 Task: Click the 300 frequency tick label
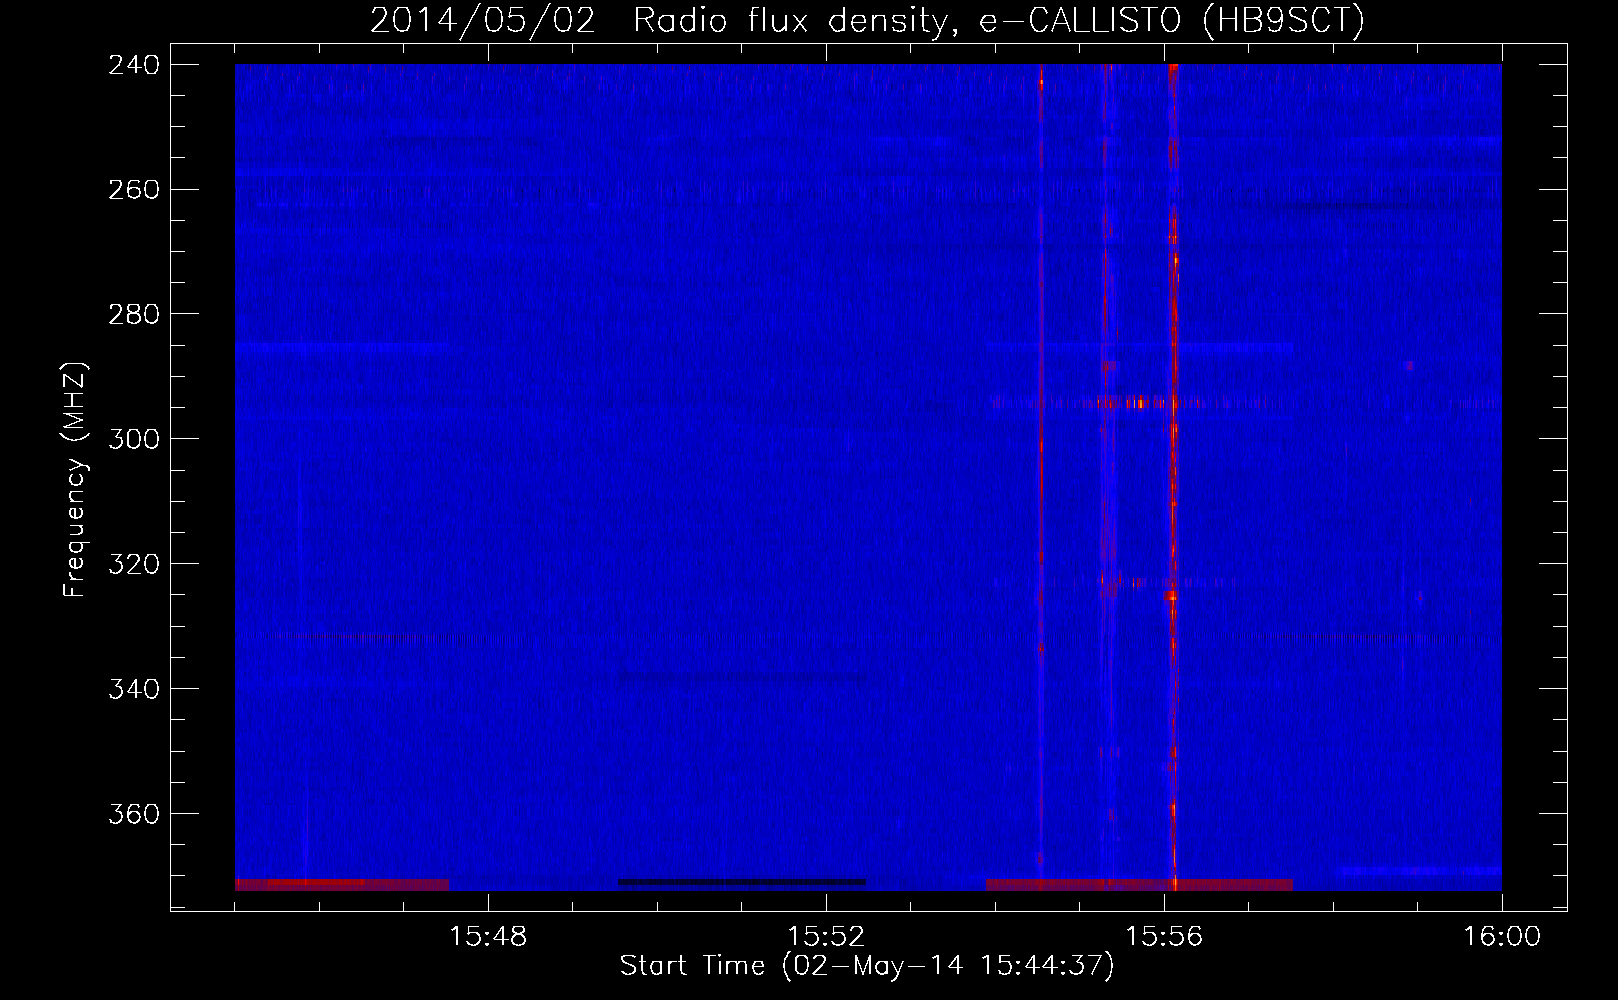click(x=134, y=439)
